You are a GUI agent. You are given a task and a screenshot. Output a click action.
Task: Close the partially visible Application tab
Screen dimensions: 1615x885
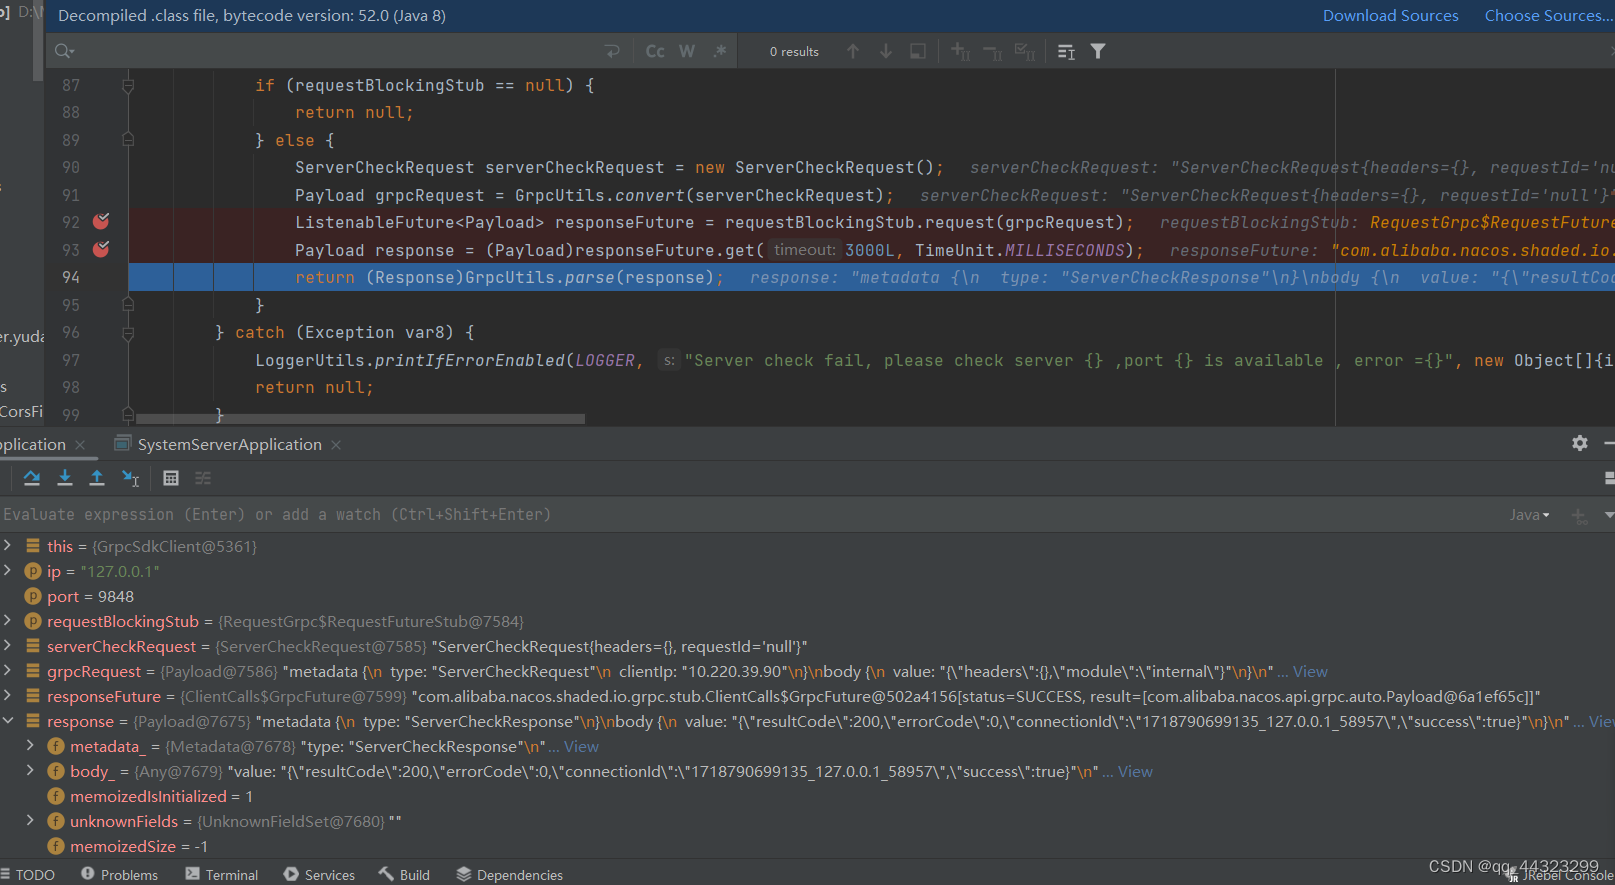click(x=80, y=445)
